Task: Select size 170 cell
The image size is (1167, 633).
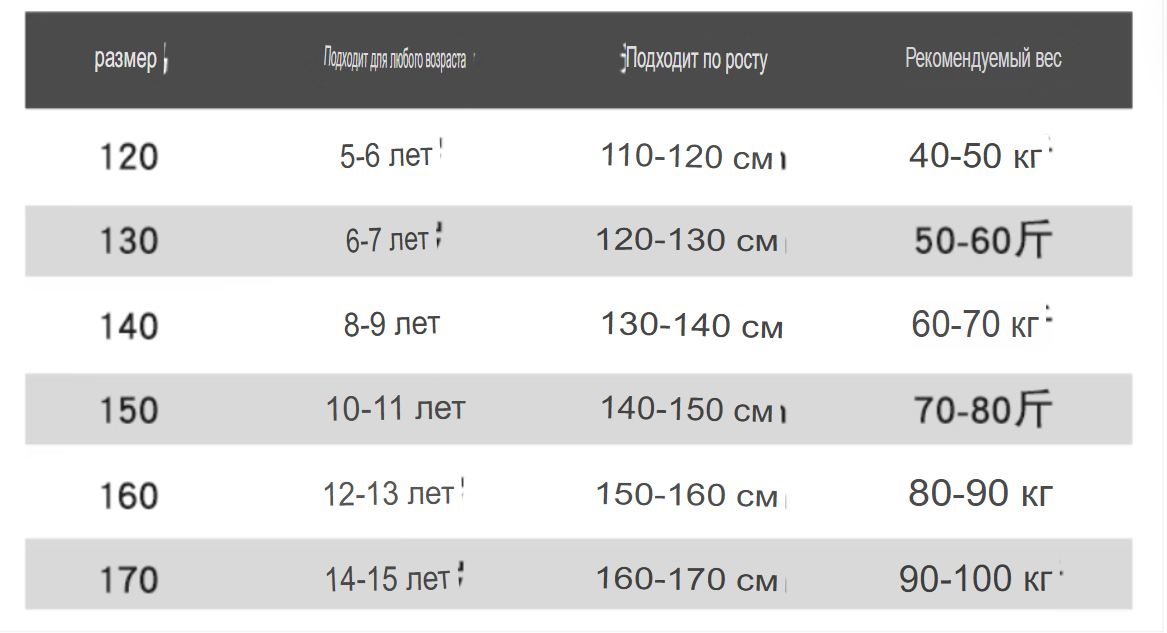Action: pos(129,580)
